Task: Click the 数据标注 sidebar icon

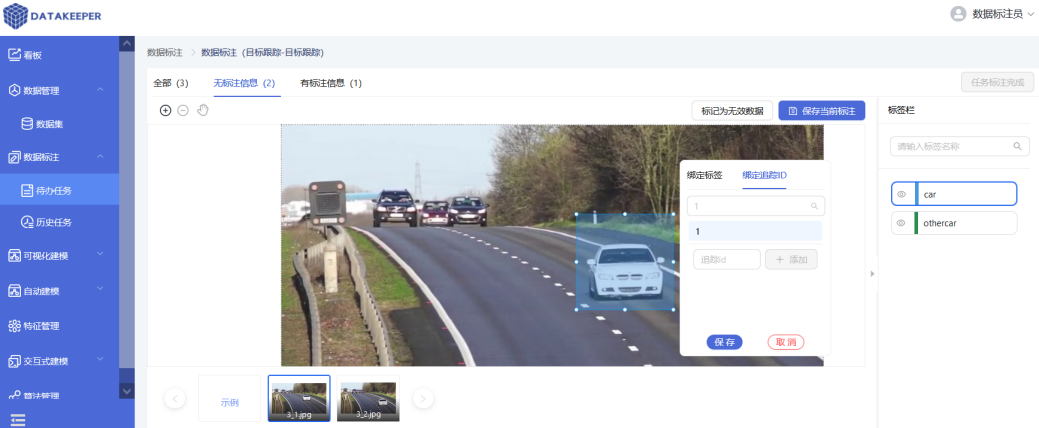Action: (x=14, y=158)
